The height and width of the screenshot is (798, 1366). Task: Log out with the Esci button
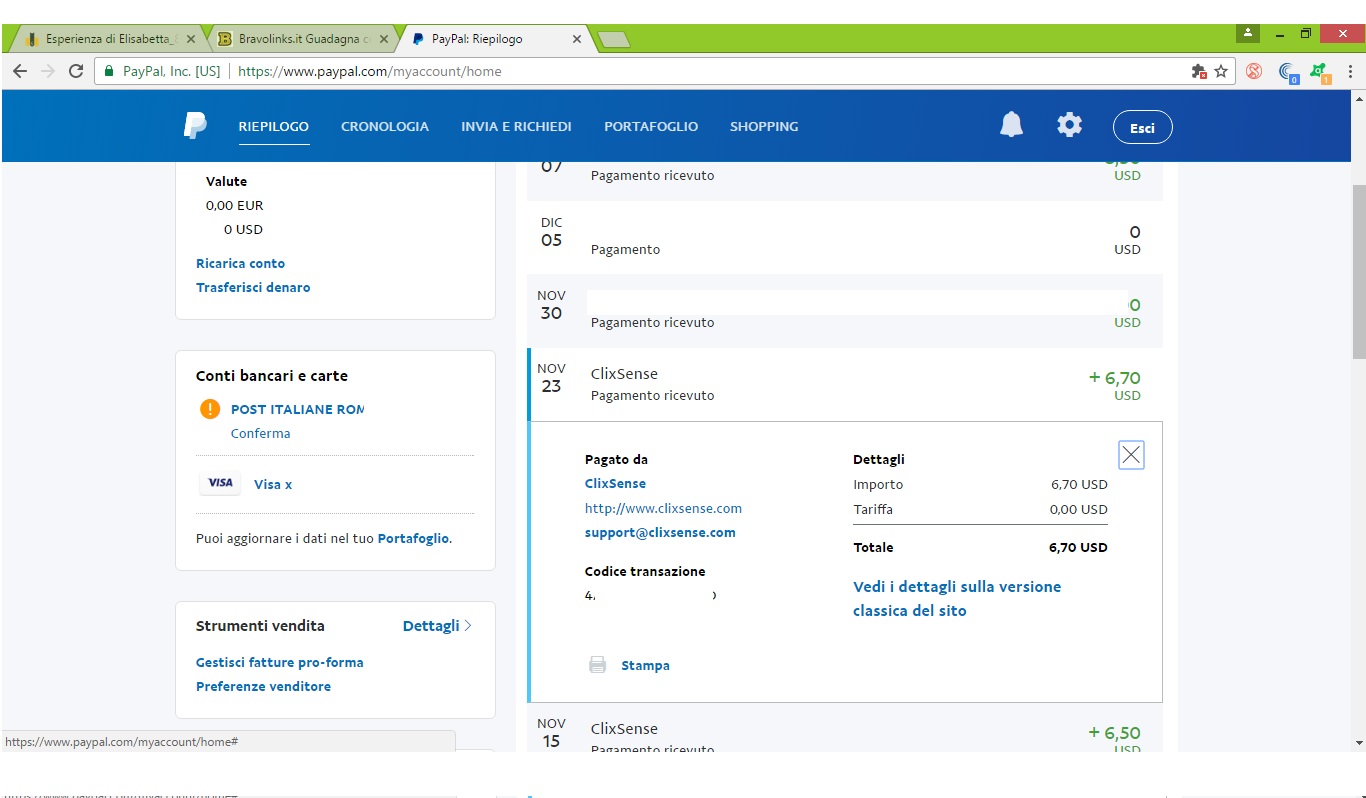click(1142, 127)
